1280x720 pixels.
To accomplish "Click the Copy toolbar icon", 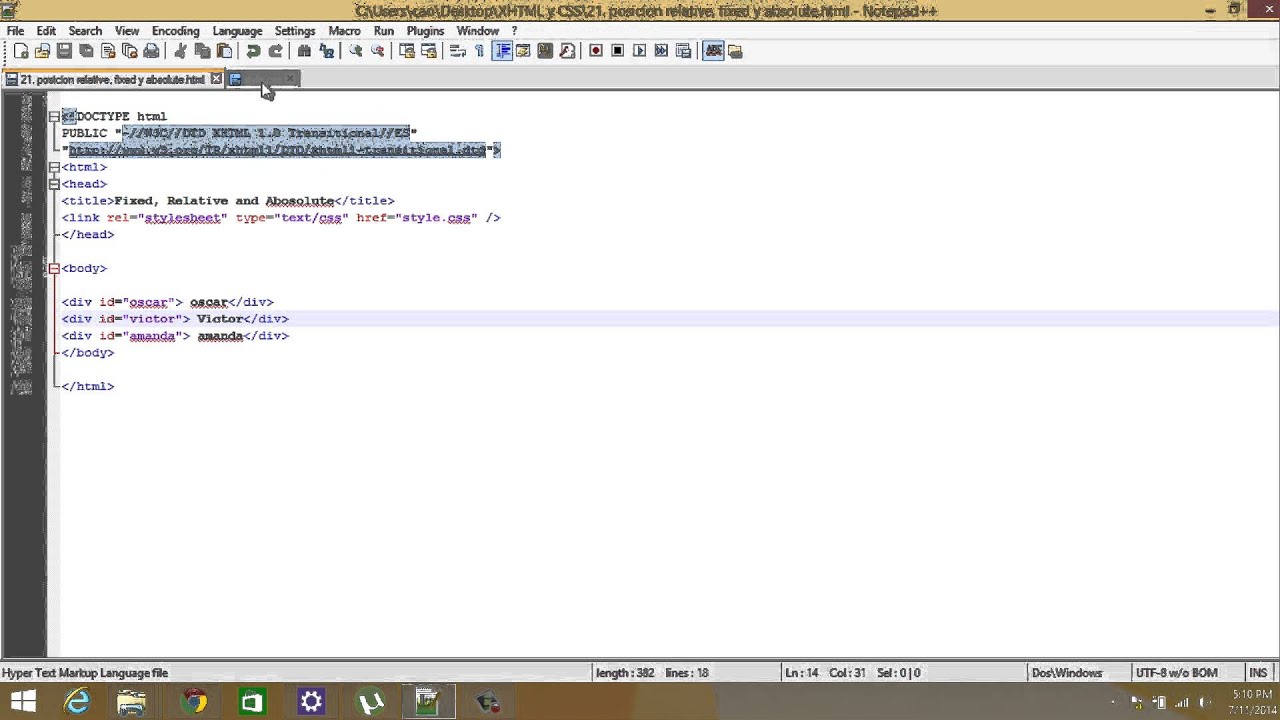I will (x=202, y=51).
